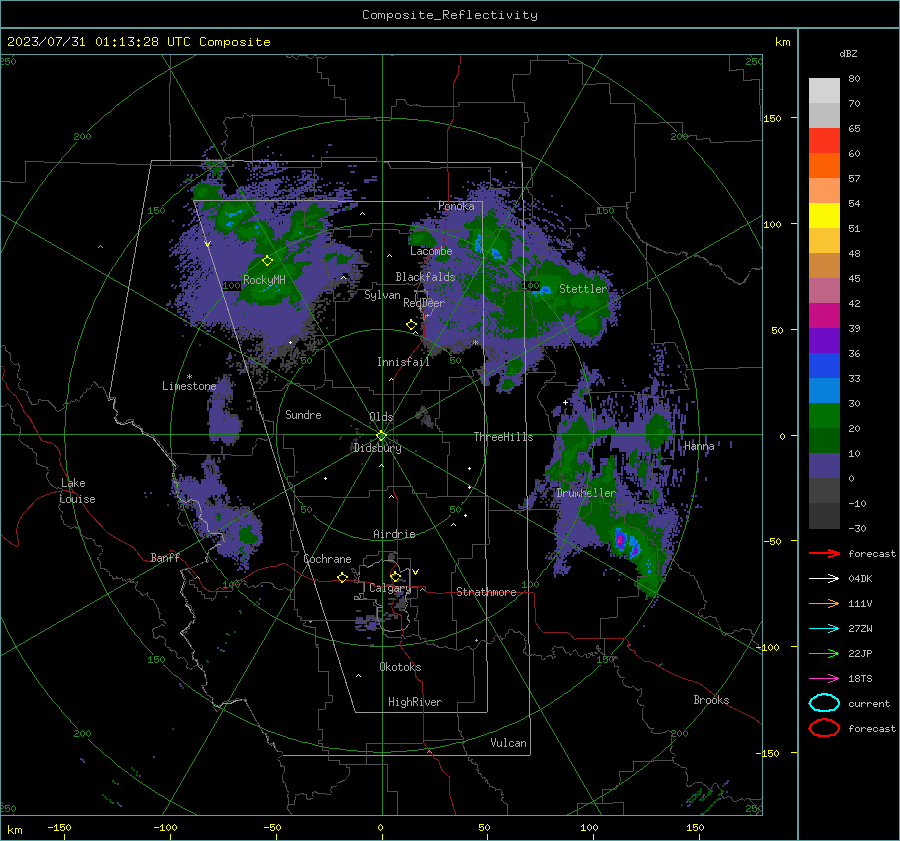This screenshot has width=900, height=841.
Task: Click the yellow diamond marker below RedDeer
Action: click(411, 325)
